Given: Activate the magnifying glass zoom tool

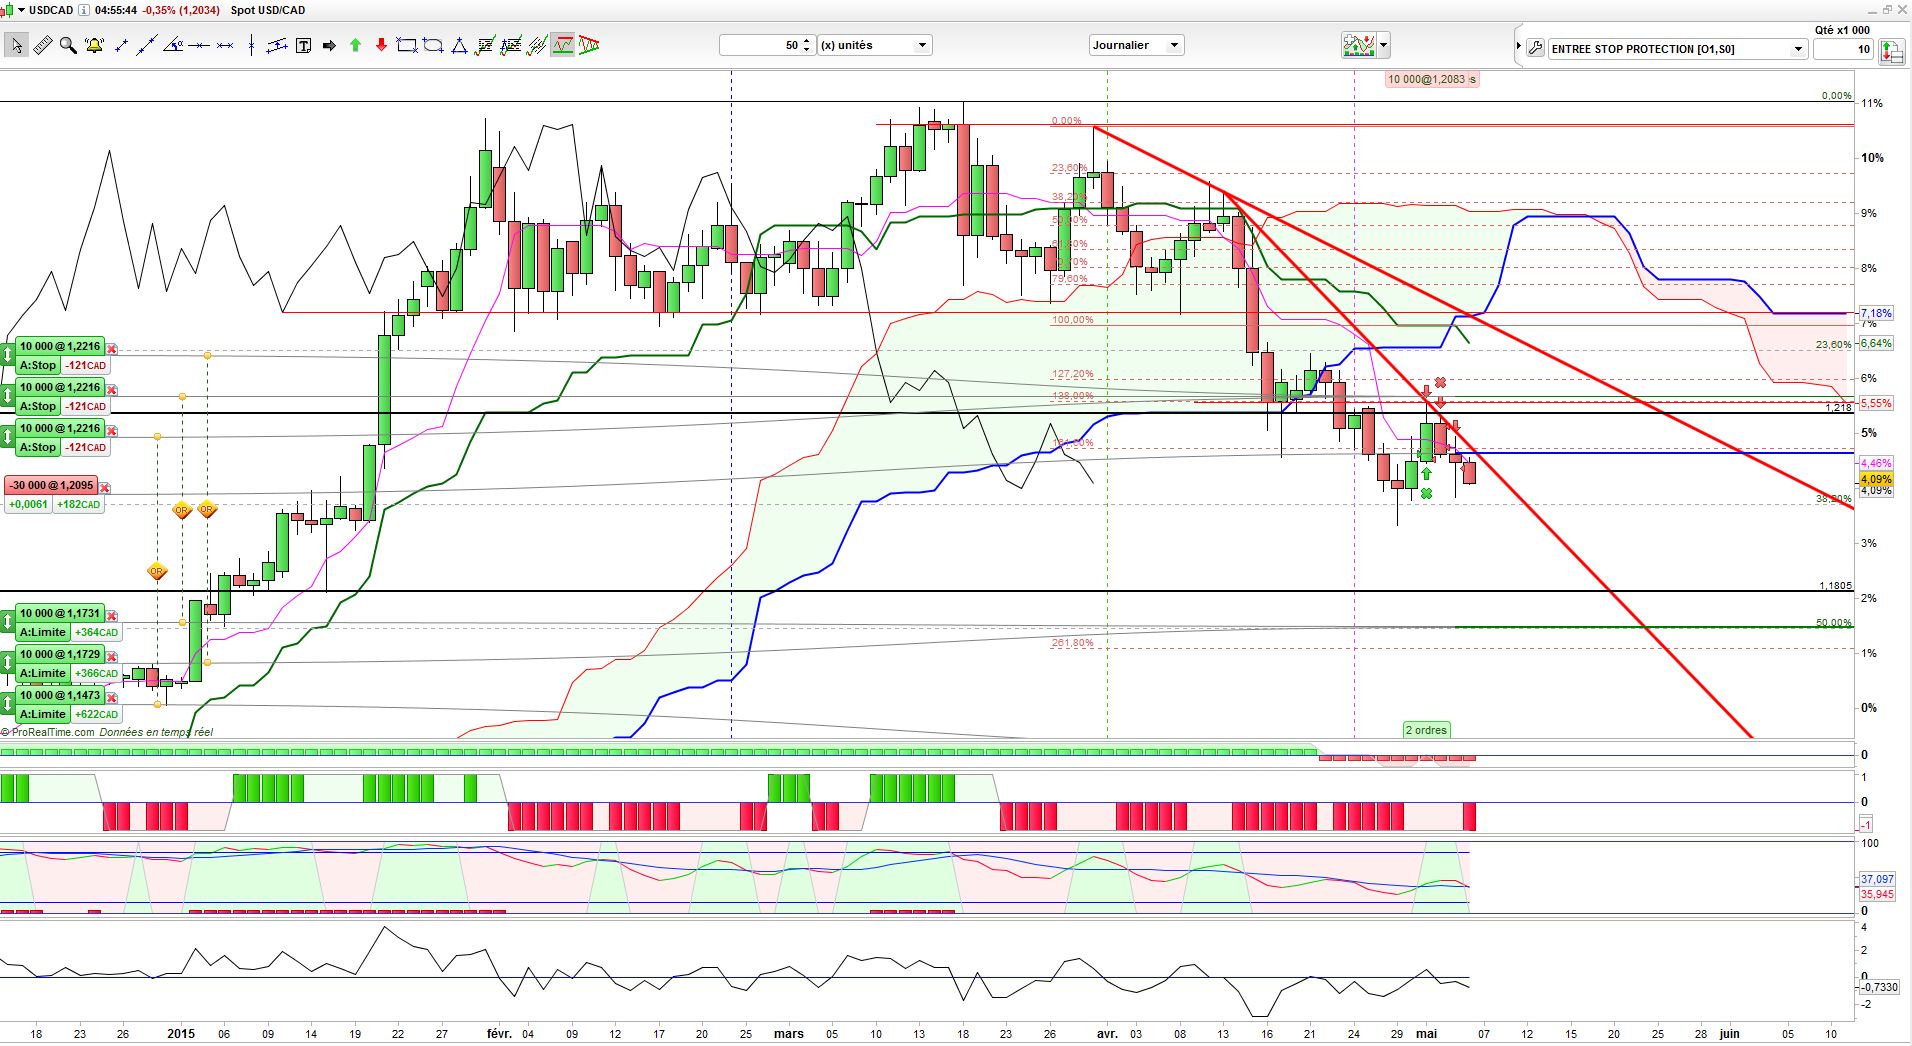Looking at the screenshot, I should pos(68,45).
